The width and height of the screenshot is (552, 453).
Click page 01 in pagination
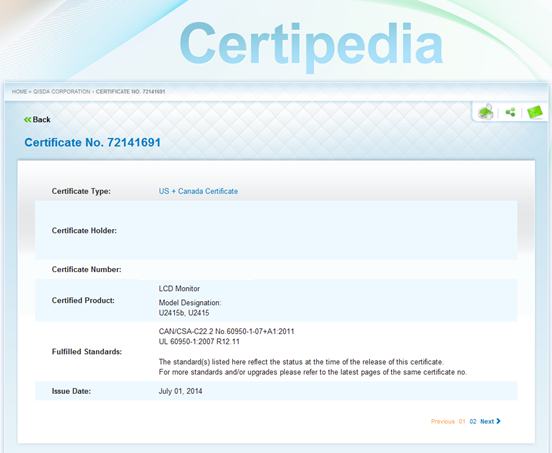click(x=462, y=421)
